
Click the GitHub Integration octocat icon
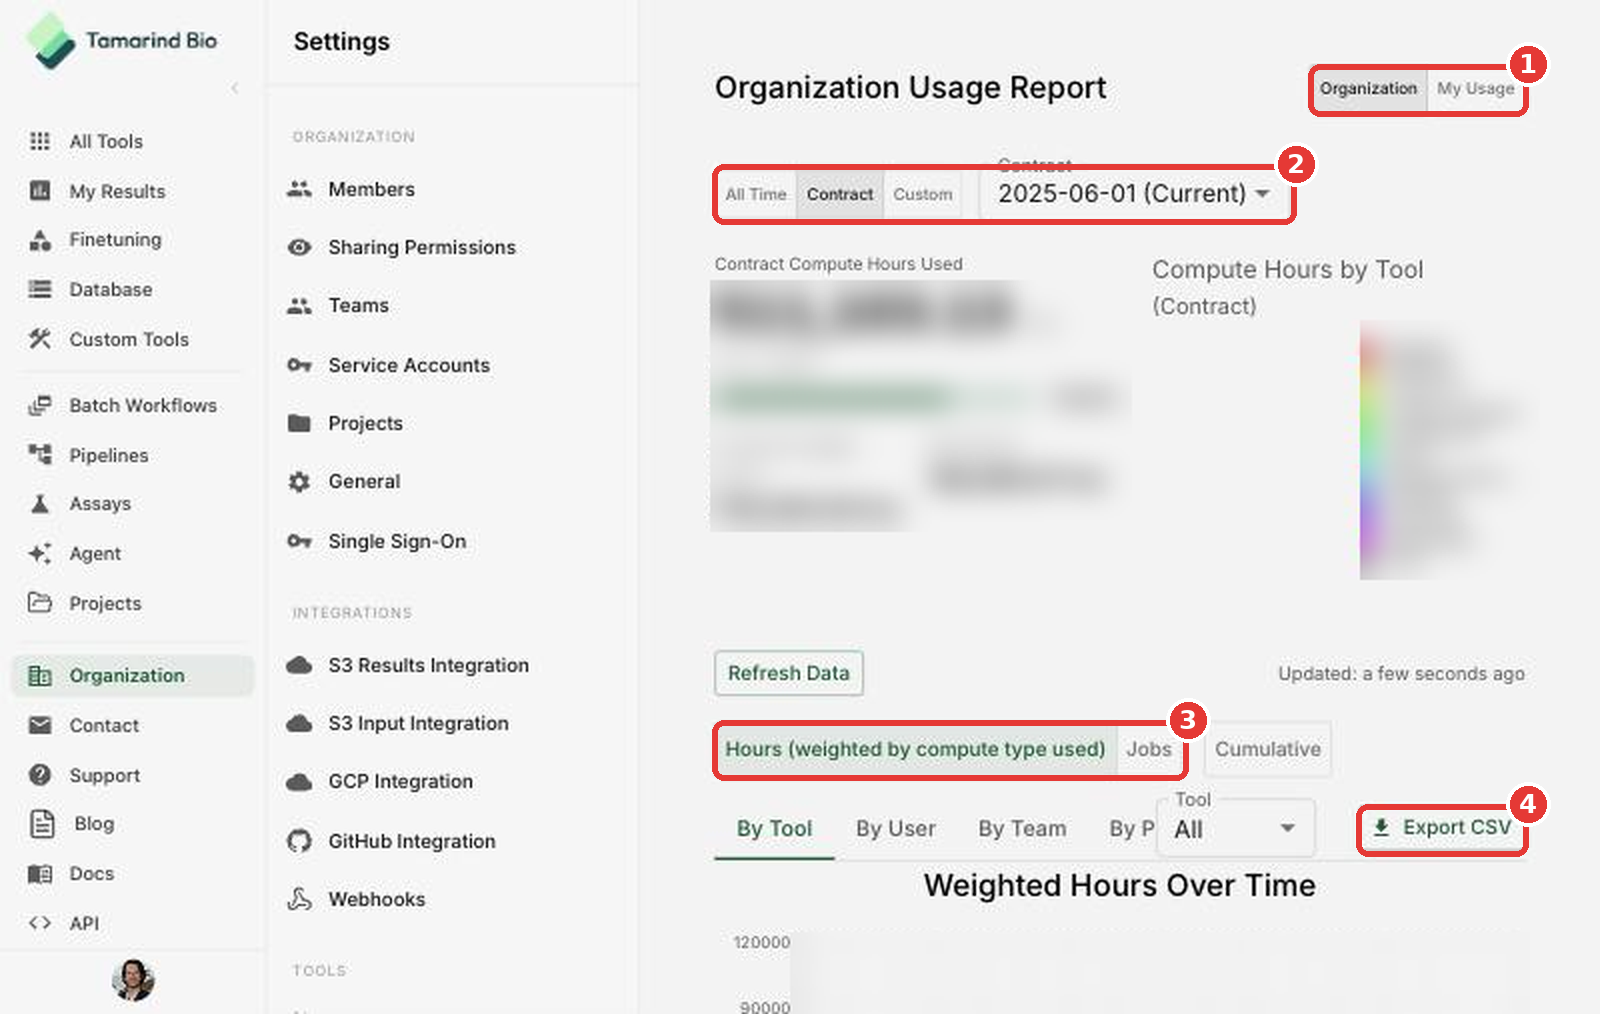(299, 841)
